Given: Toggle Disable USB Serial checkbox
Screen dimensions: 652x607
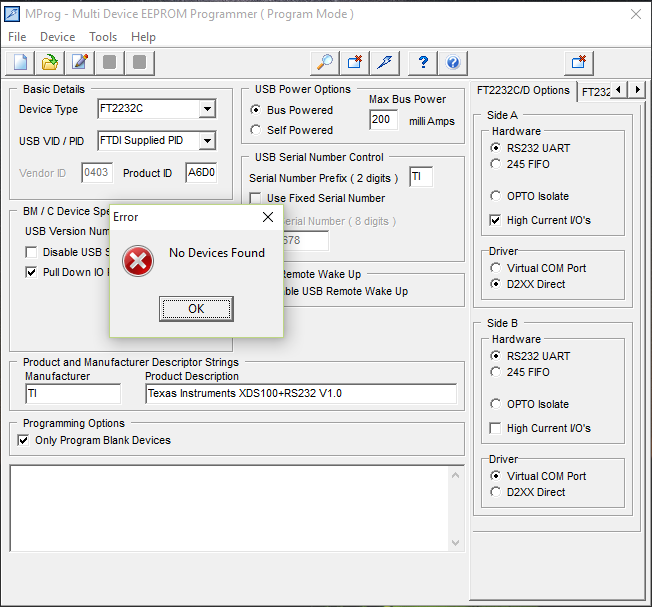Looking at the screenshot, I should pos(31,252).
